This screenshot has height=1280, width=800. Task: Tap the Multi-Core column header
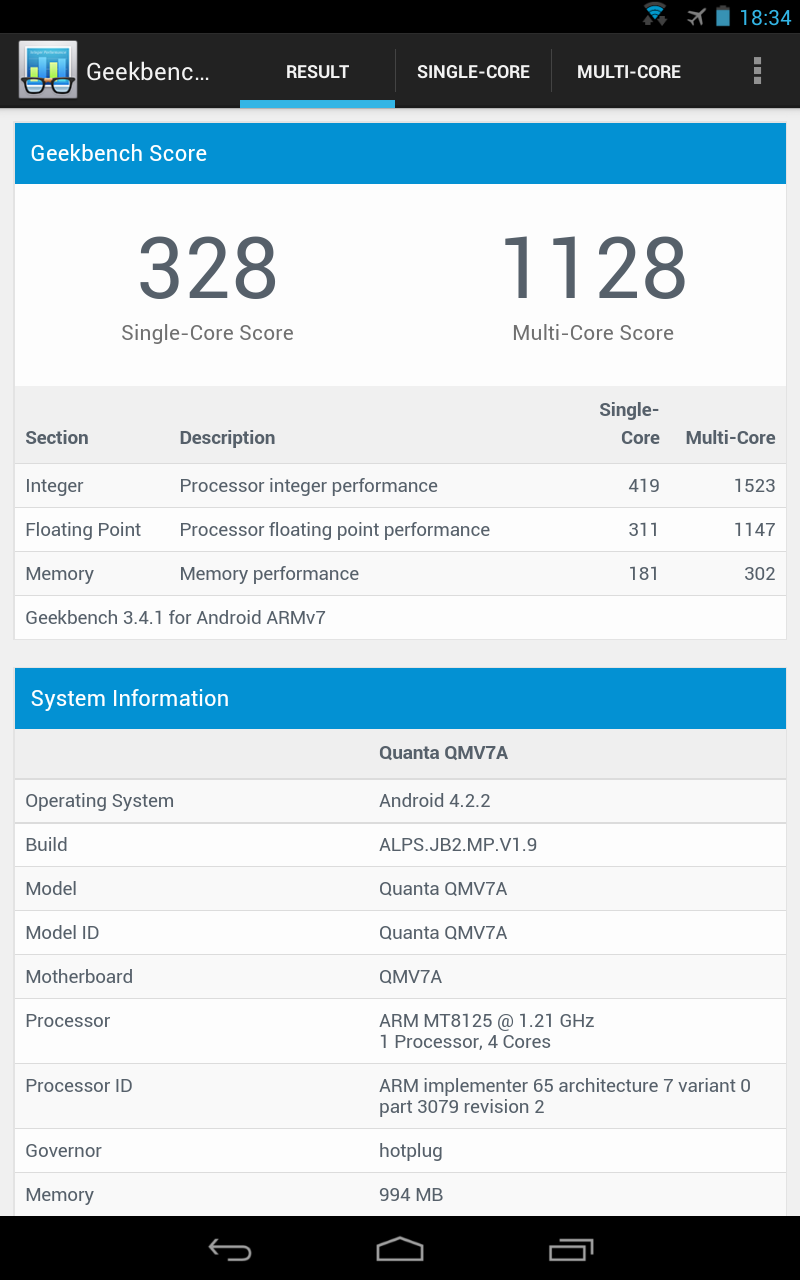[x=730, y=438]
